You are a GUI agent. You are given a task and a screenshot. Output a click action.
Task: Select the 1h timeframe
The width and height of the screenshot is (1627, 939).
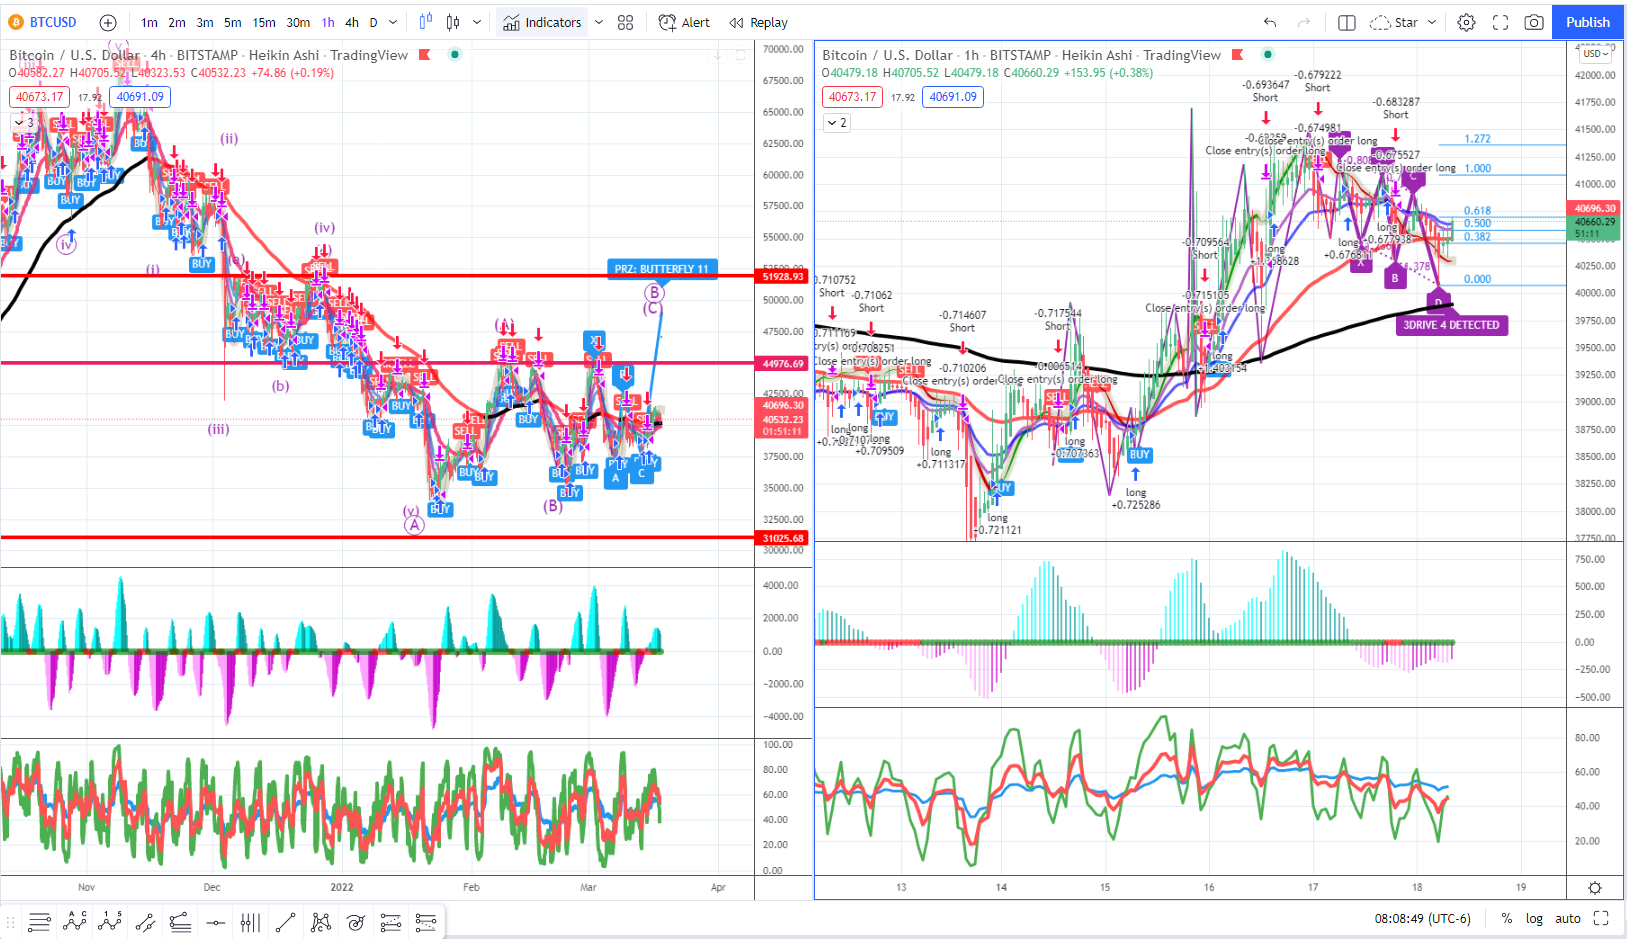(328, 22)
